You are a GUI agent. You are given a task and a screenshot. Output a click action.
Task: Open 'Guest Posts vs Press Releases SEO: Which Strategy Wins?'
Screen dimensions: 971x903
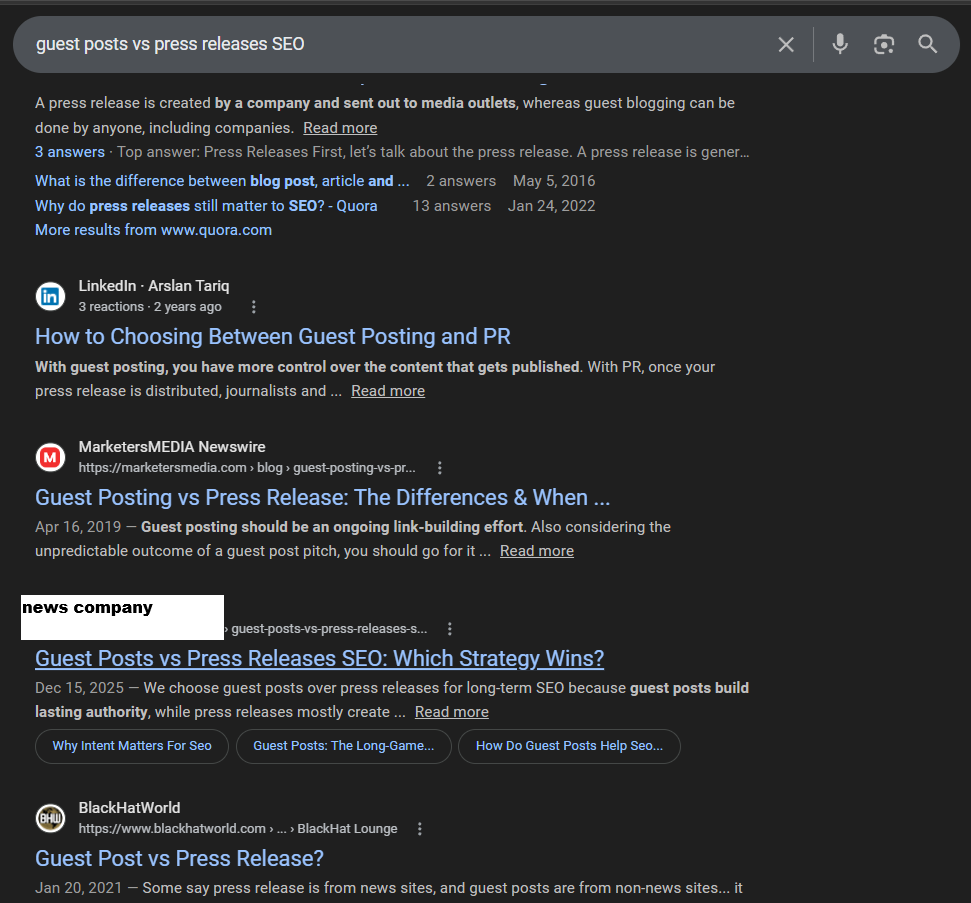[319, 658]
